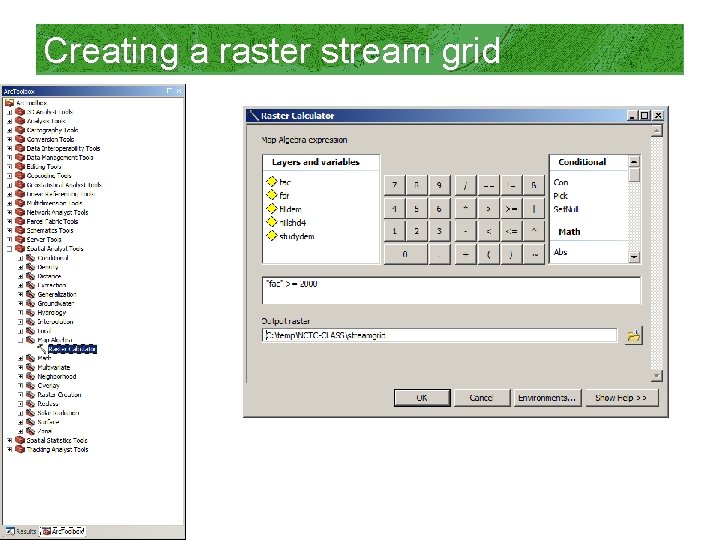Click the dialog's scroll-down arrow

coord(657,376)
